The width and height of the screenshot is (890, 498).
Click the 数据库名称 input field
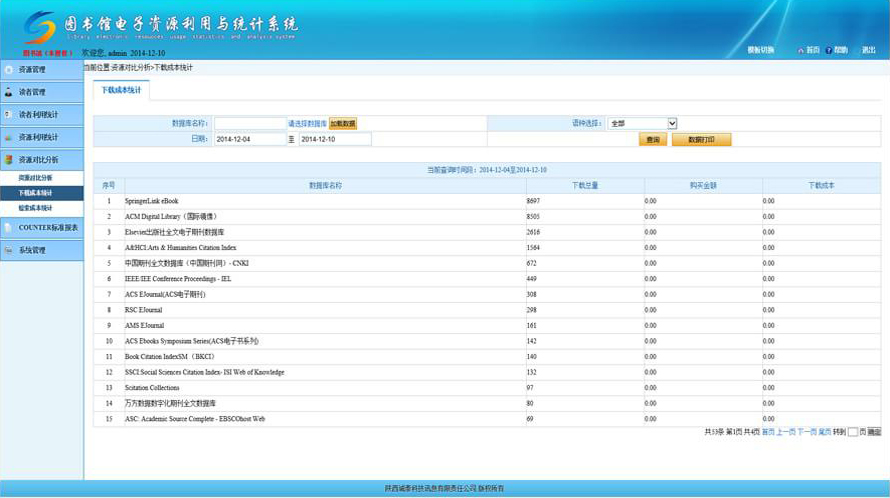tap(250, 123)
